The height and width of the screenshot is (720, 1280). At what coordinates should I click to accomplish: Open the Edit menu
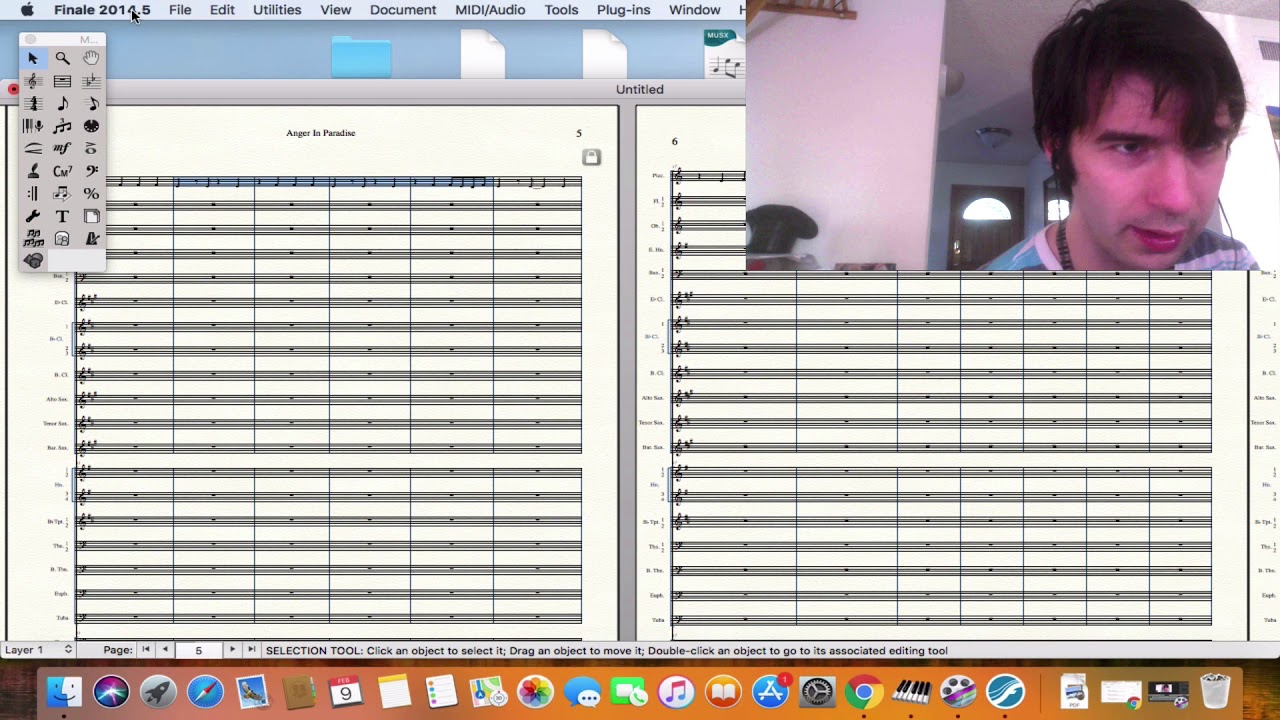tap(222, 10)
